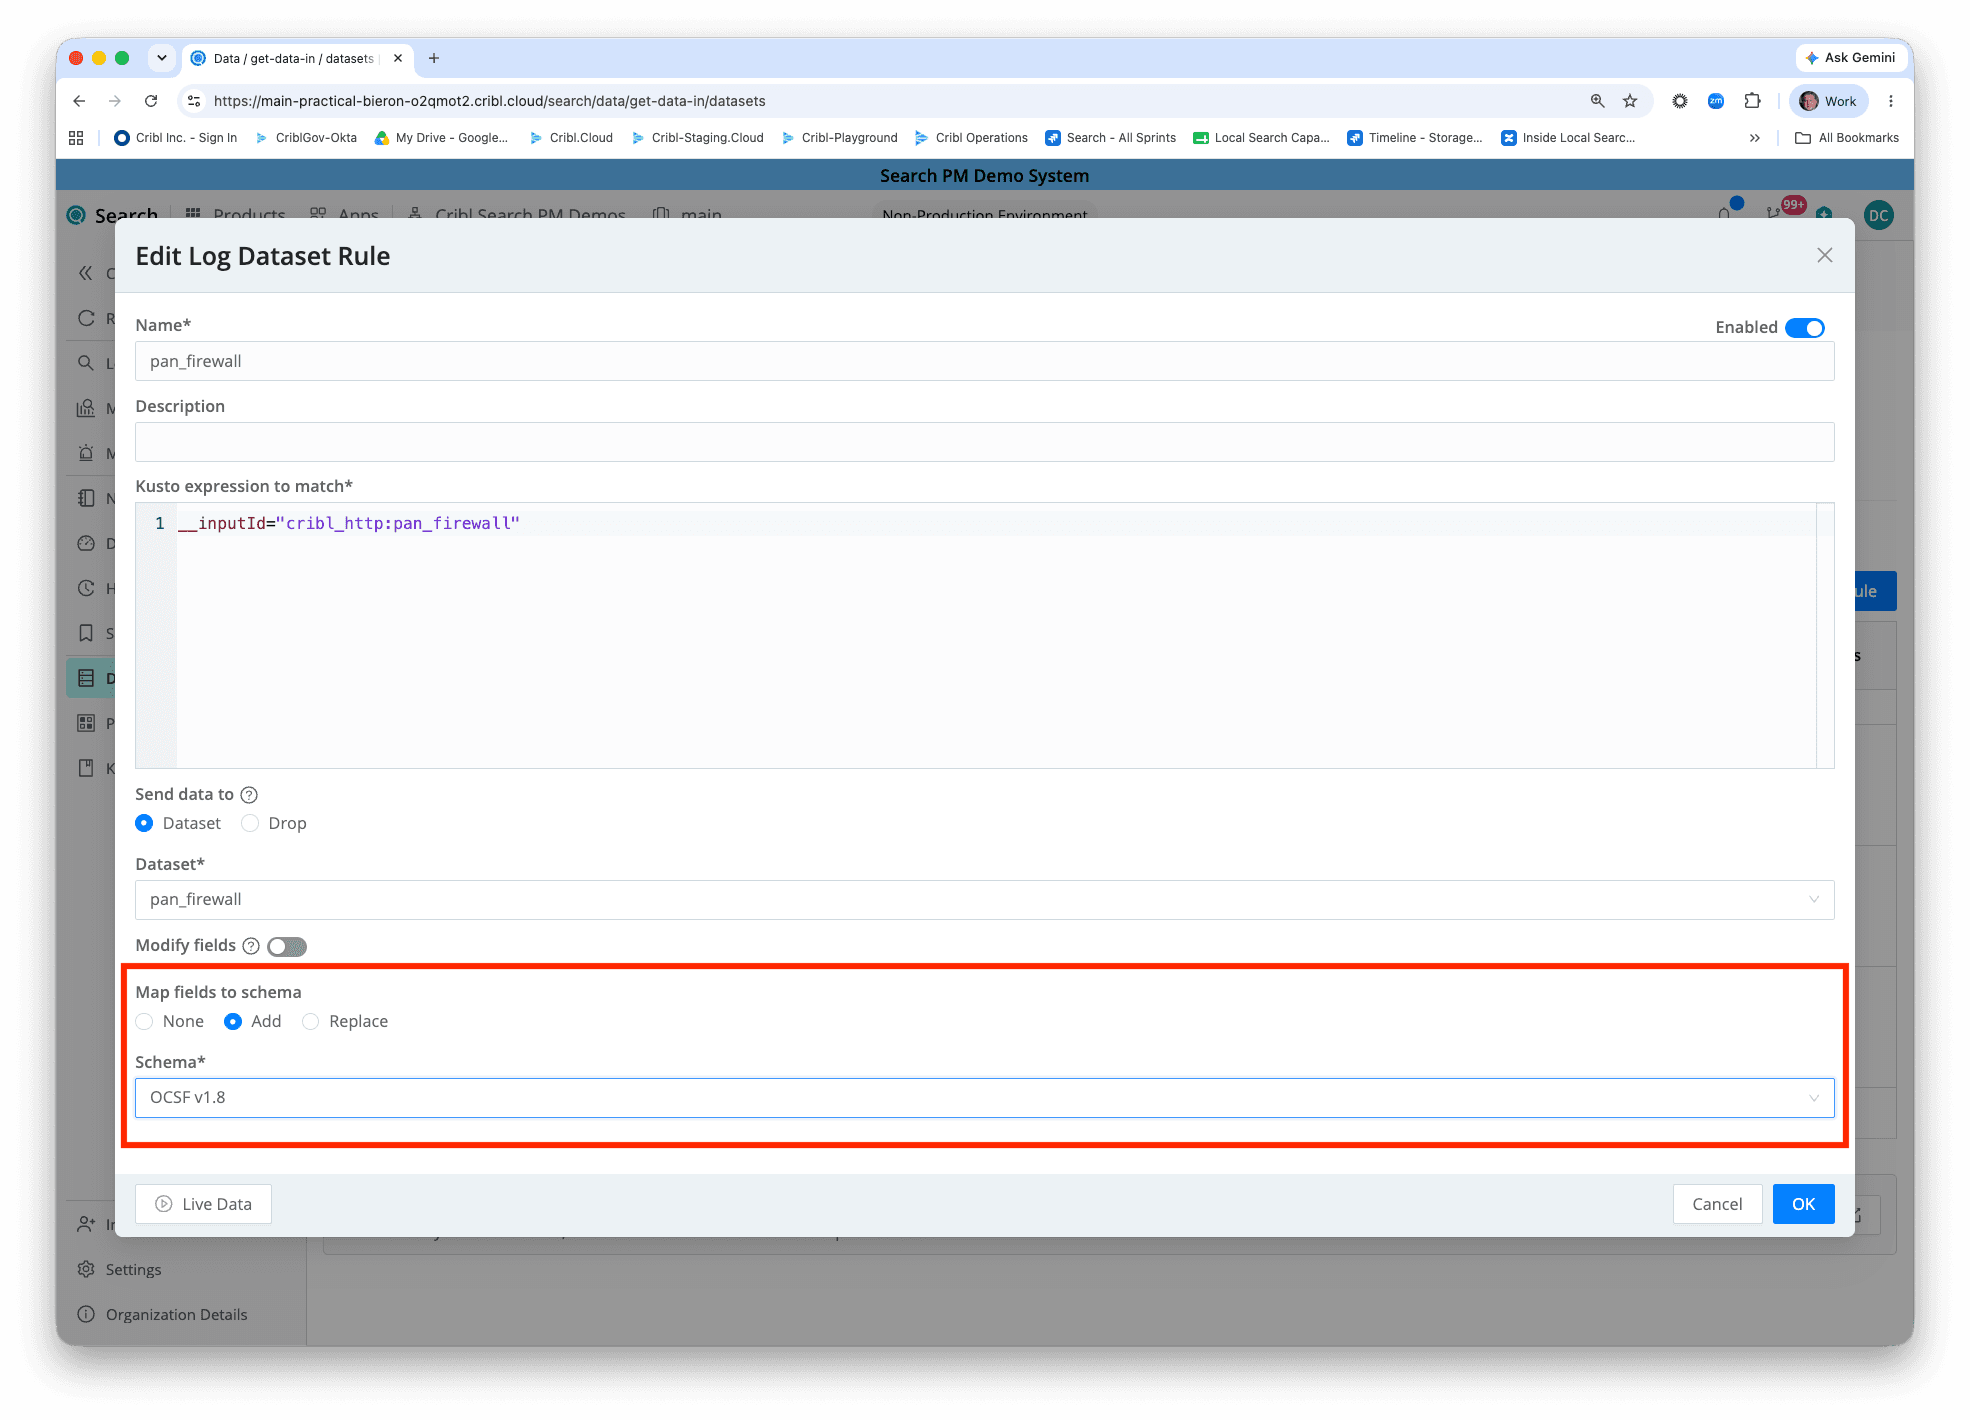Close the Edit Log Dataset Rule dialog
The height and width of the screenshot is (1420, 1970).
tap(1824, 255)
